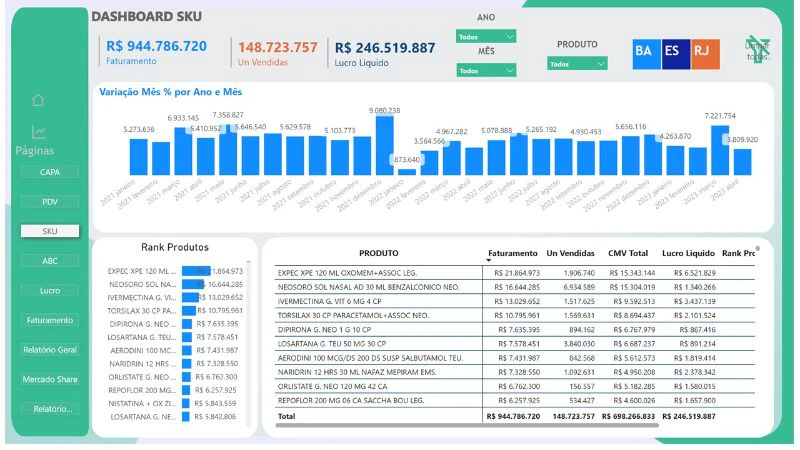Image resolution: width=800 pixels, height=450 pixels.
Task: Expand the MÊS dropdown
Action: click(x=486, y=70)
